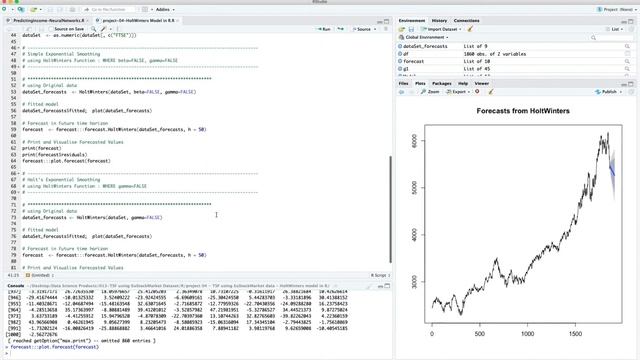Click the code tools wand icon

pos(104,29)
